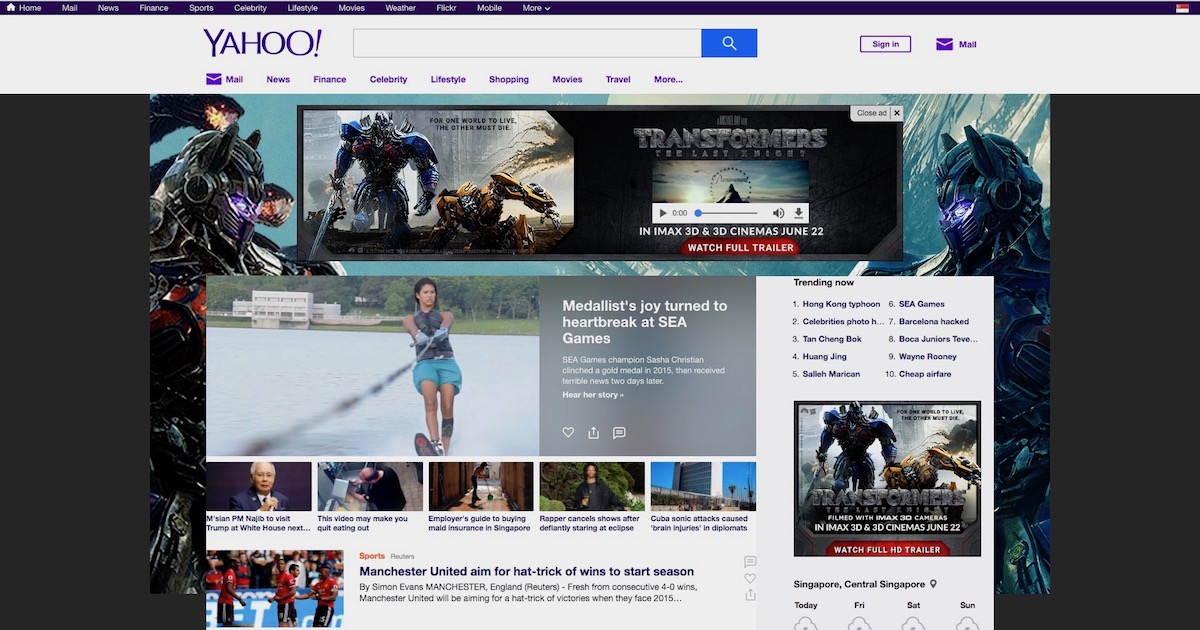Comment on the Manchester United article
The image size is (1200, 630).
click(750, 561)
